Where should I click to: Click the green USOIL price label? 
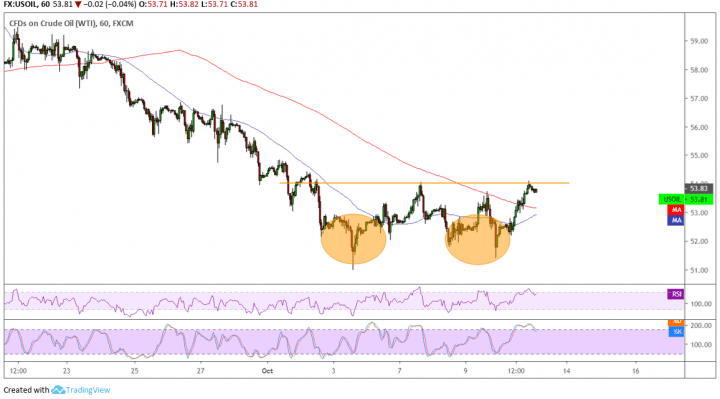click(x=685, y=199)
